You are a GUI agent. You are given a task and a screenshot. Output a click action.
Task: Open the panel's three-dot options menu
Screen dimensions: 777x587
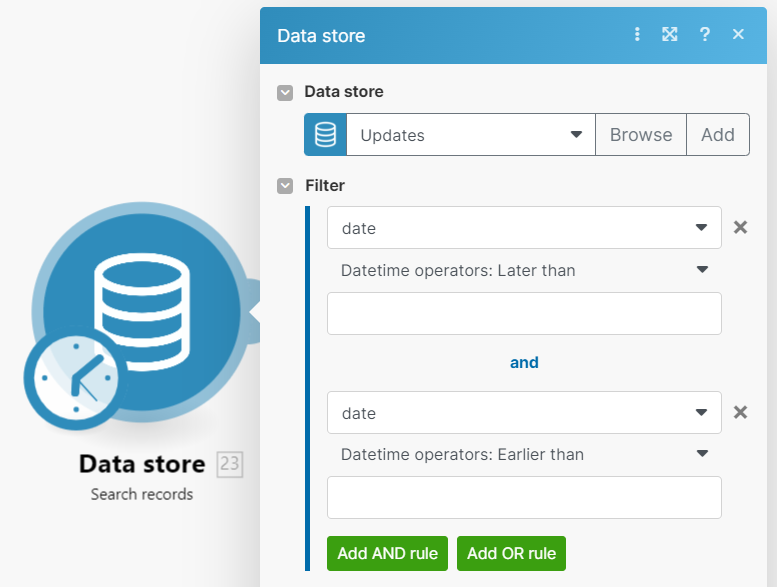coord(637,35)
